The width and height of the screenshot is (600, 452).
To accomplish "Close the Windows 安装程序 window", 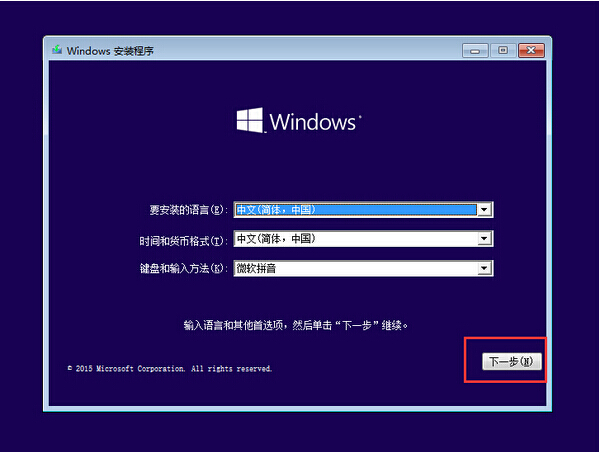I will (530, 50).
